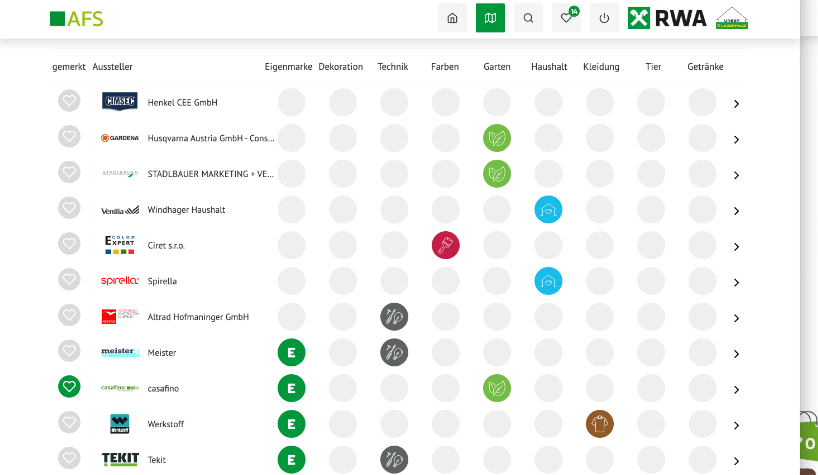818x475 pixels.
Task: Open Ciret s.r.o. exhibitor name
Action: pyautogui.click(x=166, y=246)
